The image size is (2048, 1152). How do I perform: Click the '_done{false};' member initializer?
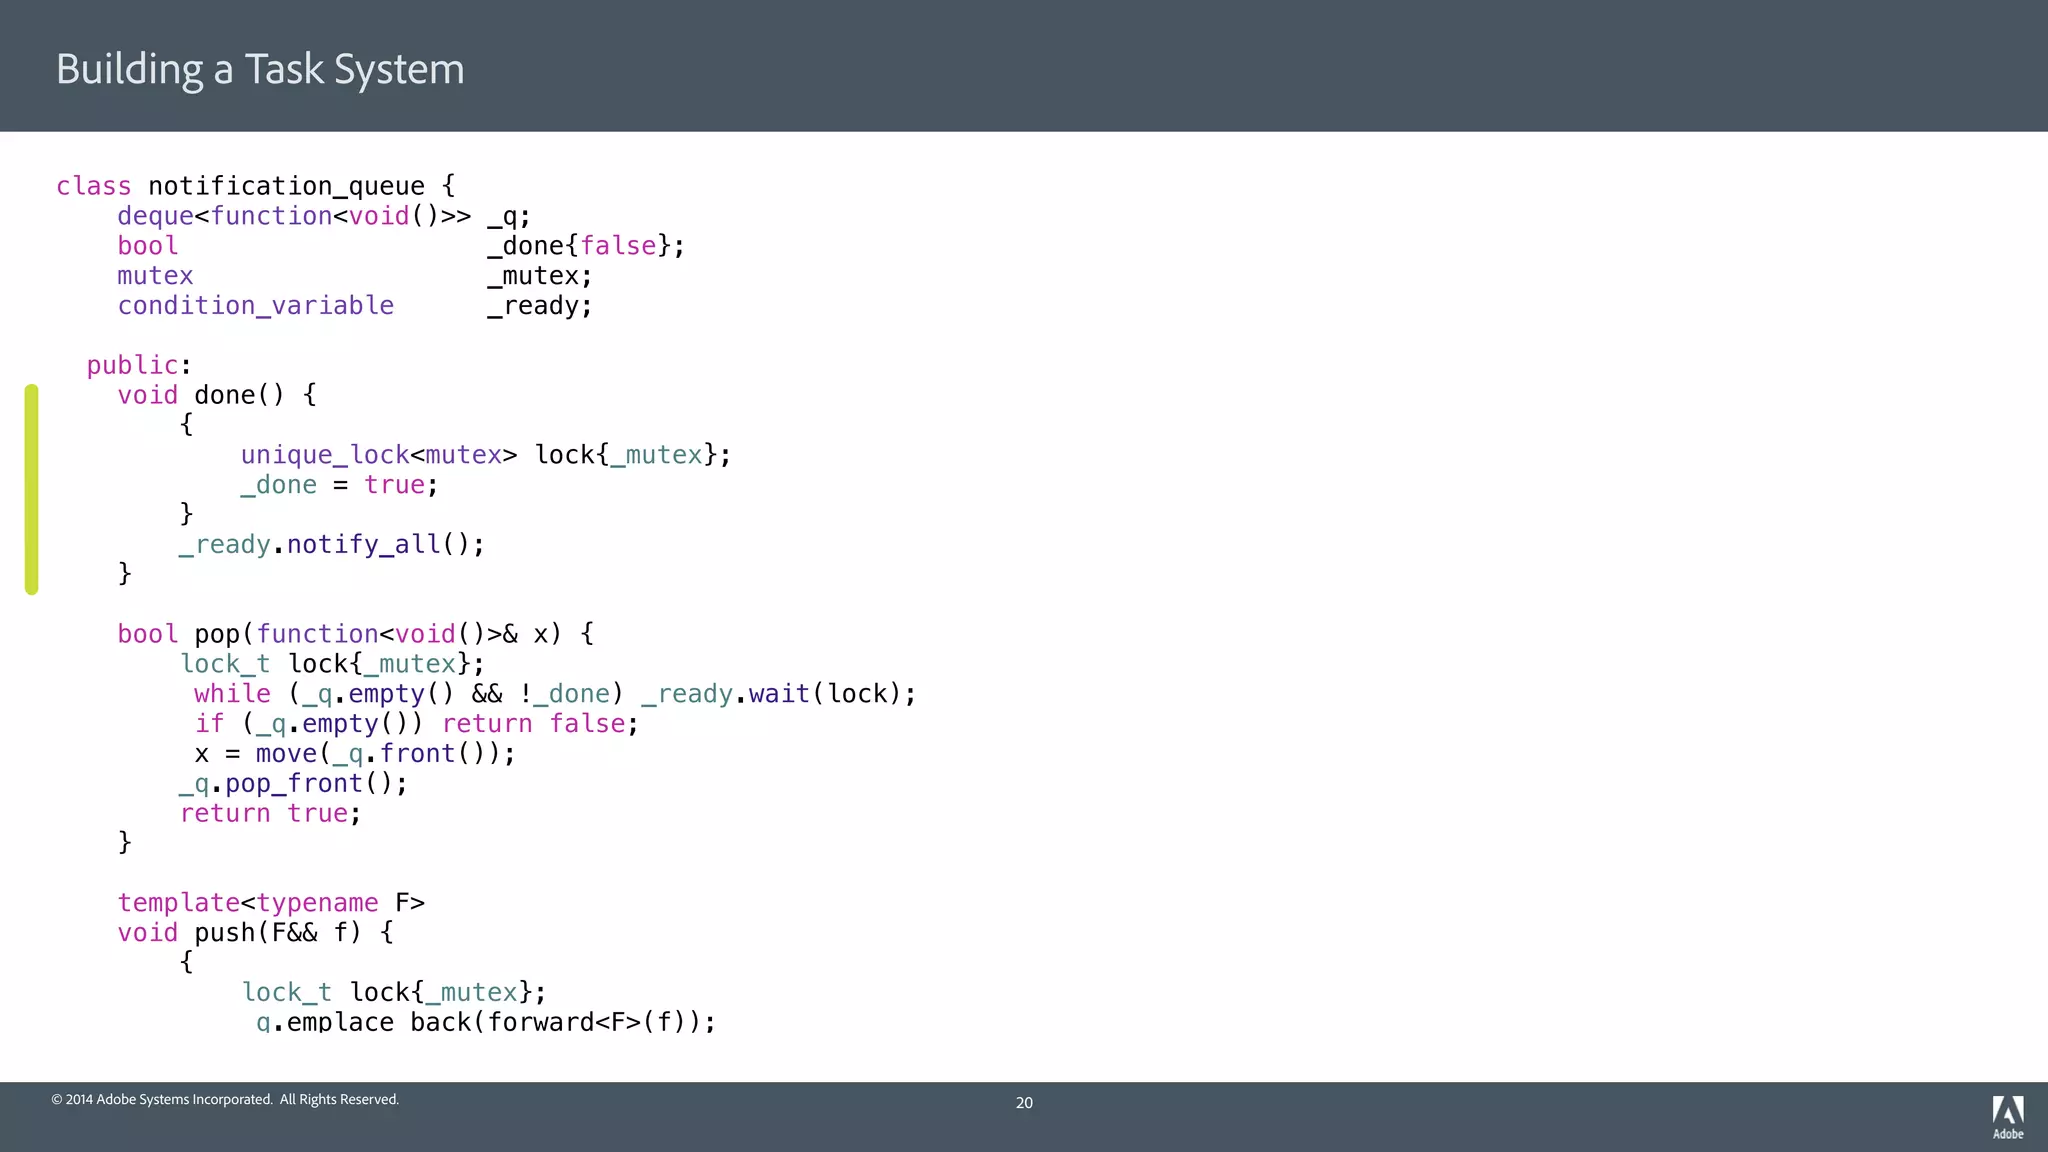(586, 246)
